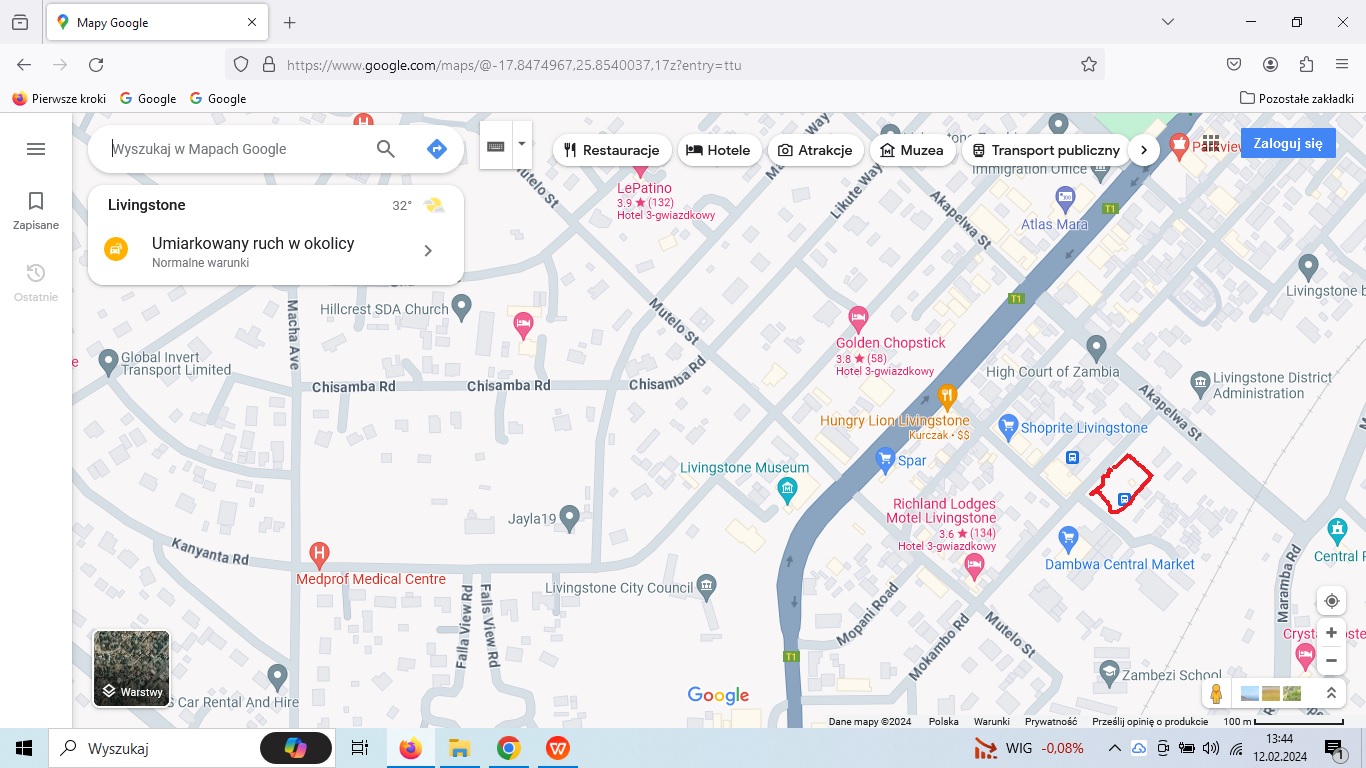The height and width of the screenshot is (768, 1366).
Task: Open the notification center icon
Action: (x=1334, y=748)
